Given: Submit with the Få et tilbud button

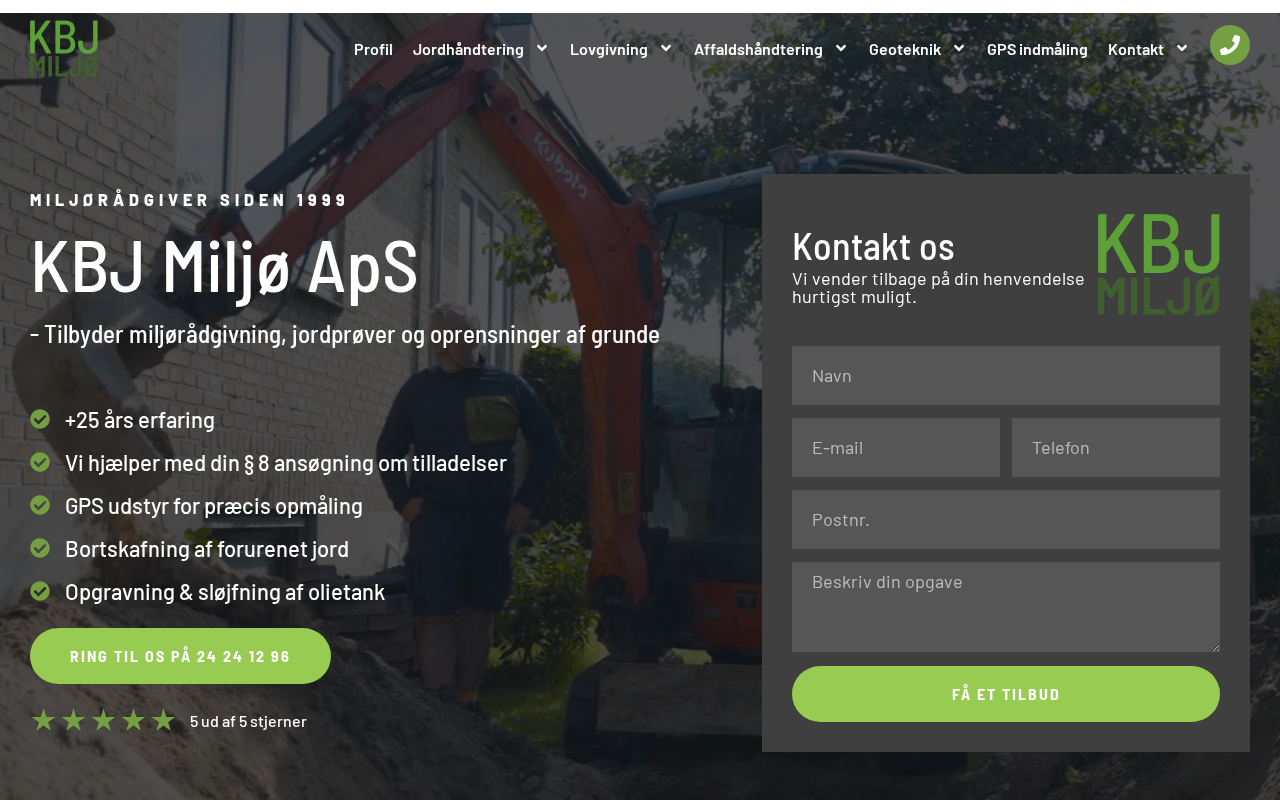Looking at the screenshot, I should [x=1006, y=694].
